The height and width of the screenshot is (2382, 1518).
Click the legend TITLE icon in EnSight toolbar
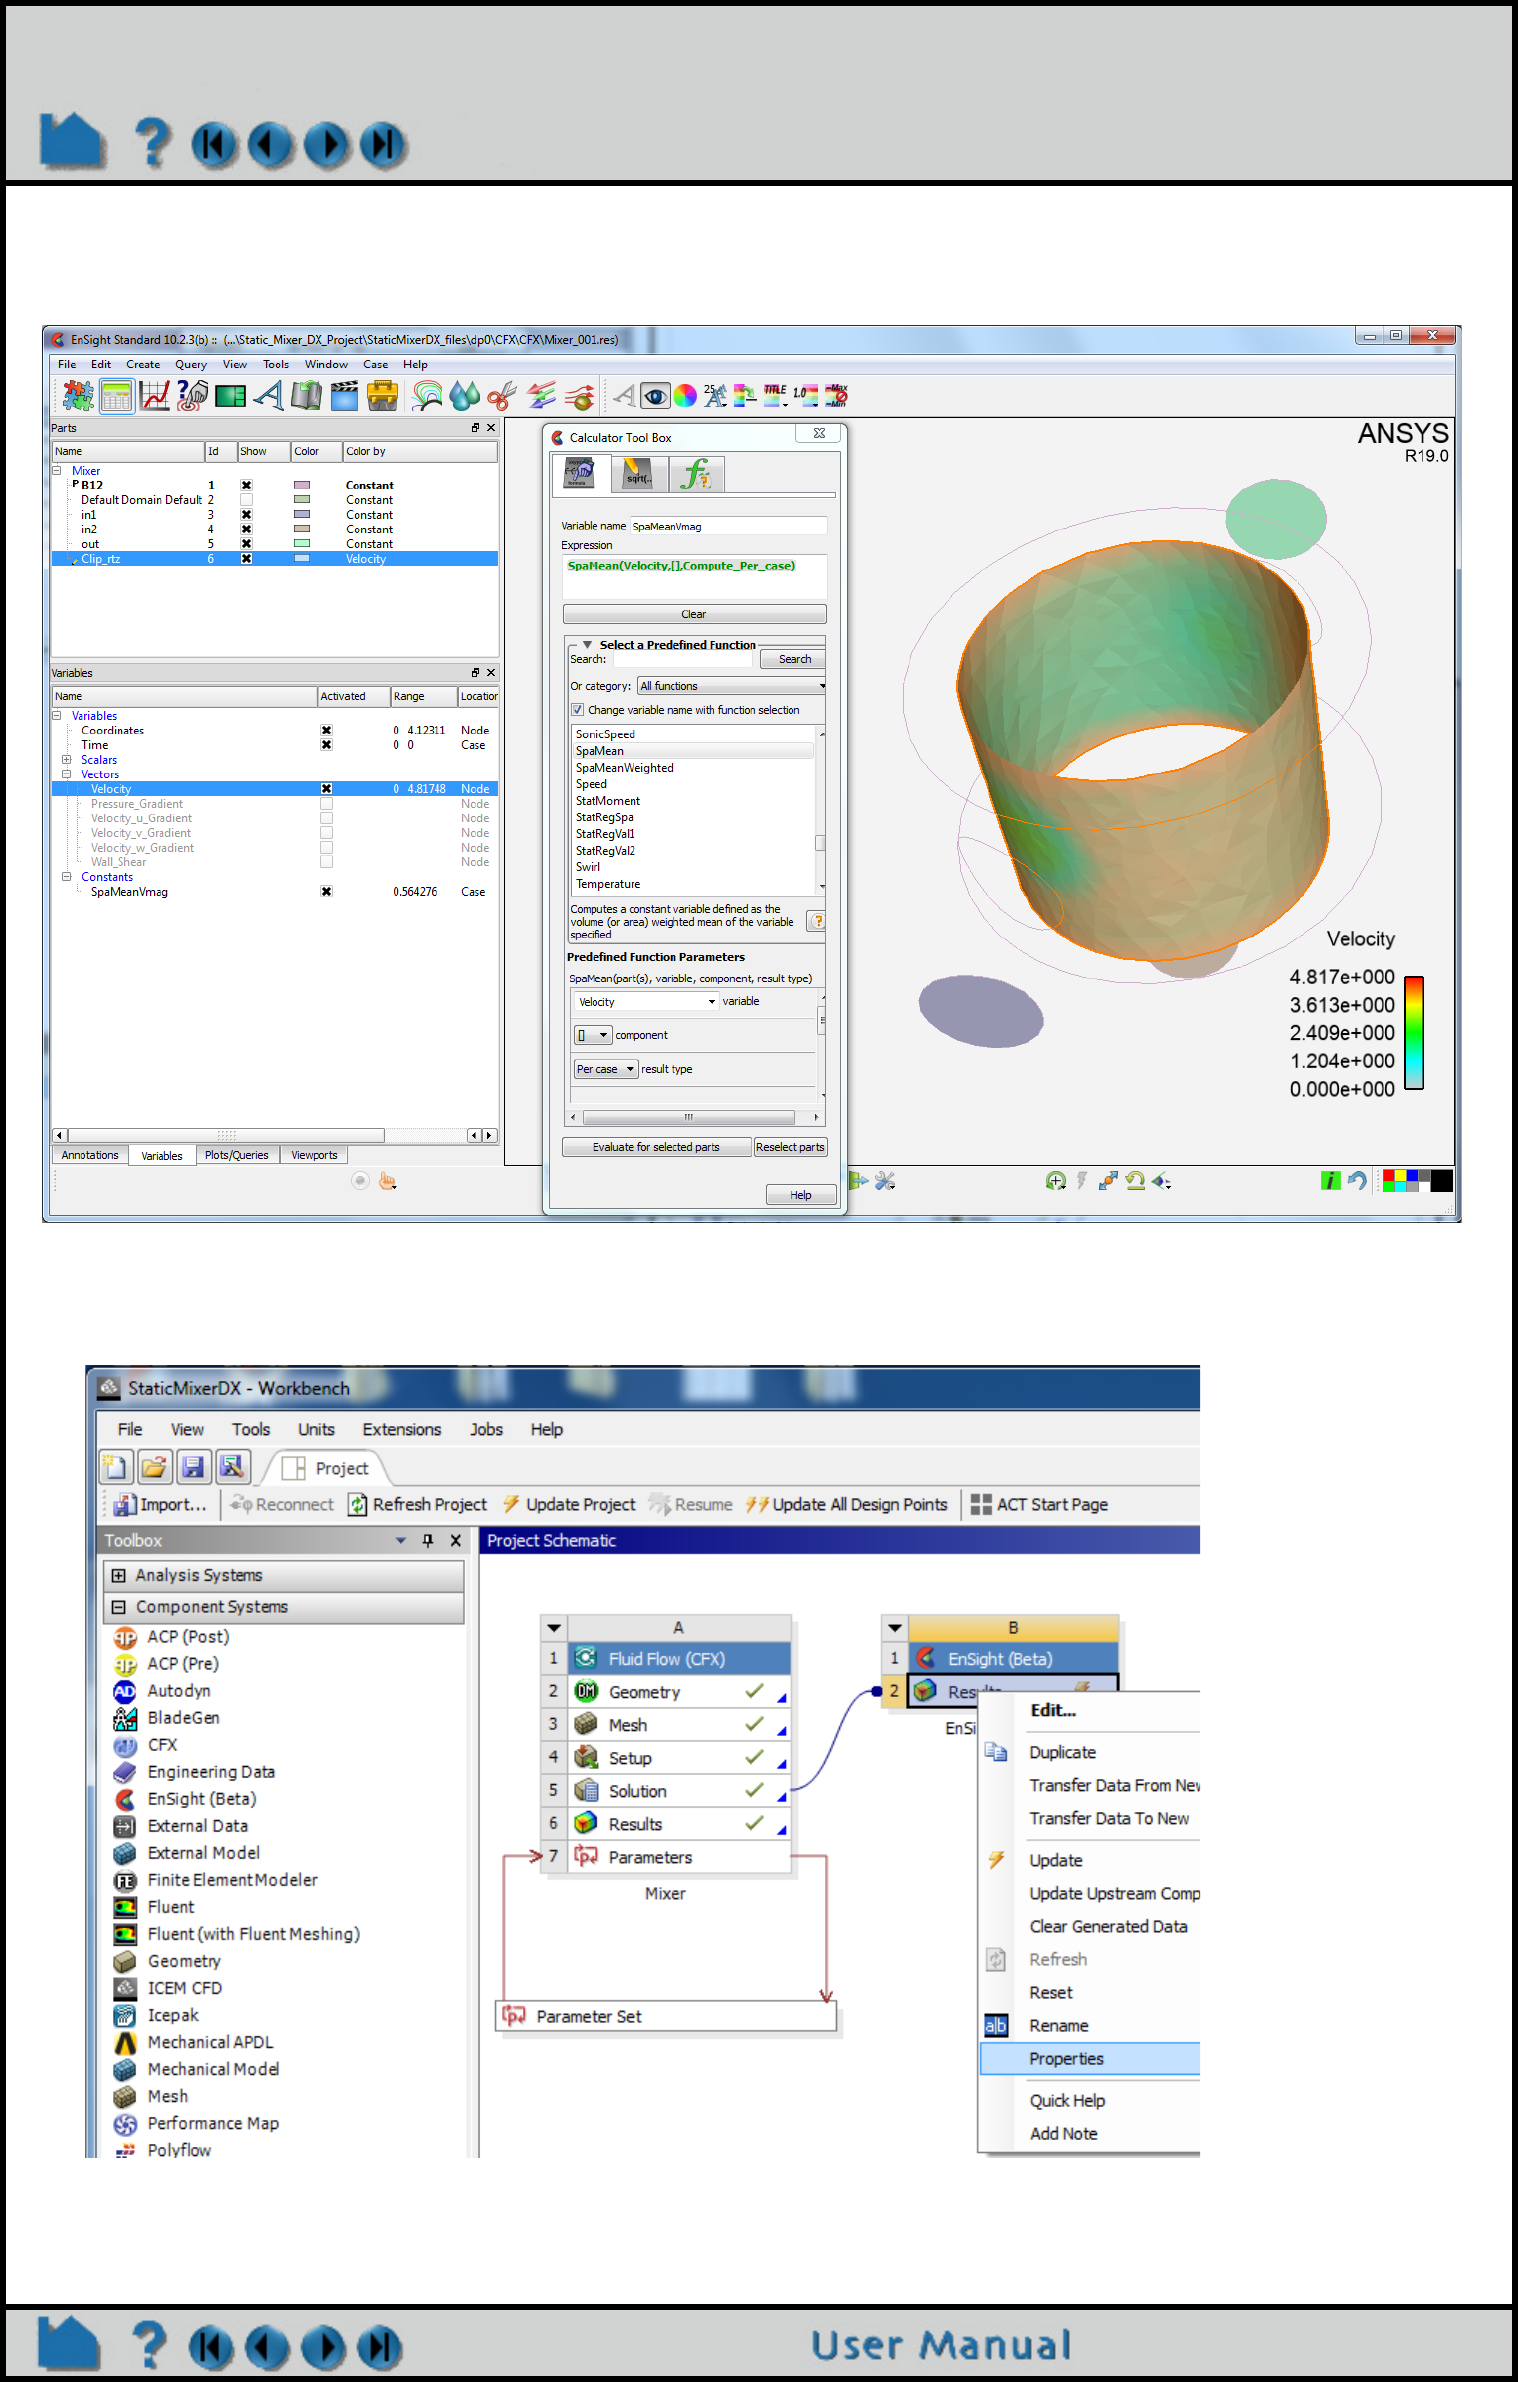(775, 396)
